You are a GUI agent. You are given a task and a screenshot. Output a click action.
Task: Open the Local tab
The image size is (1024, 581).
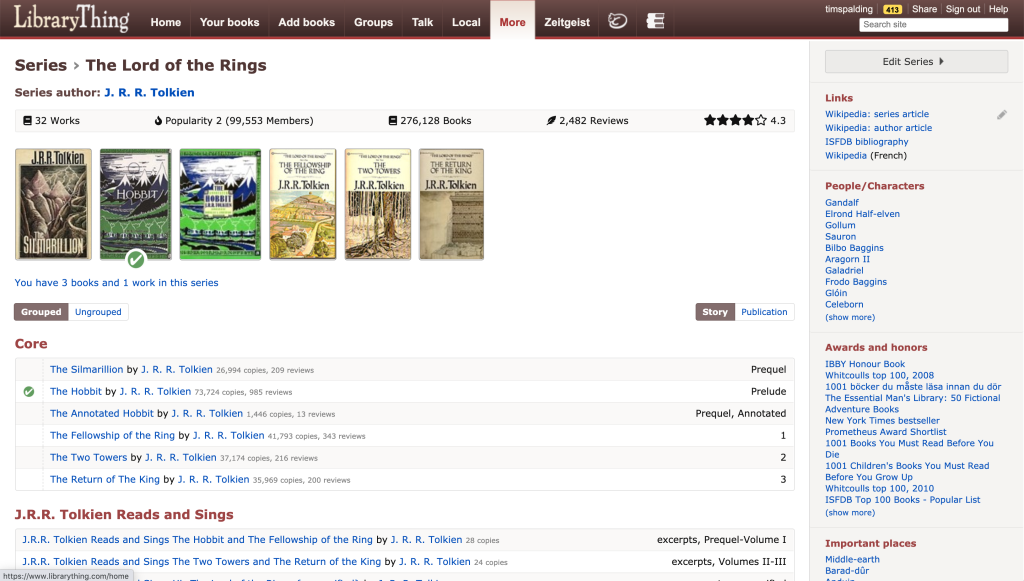pyautogui.click(x=466, y=22)
